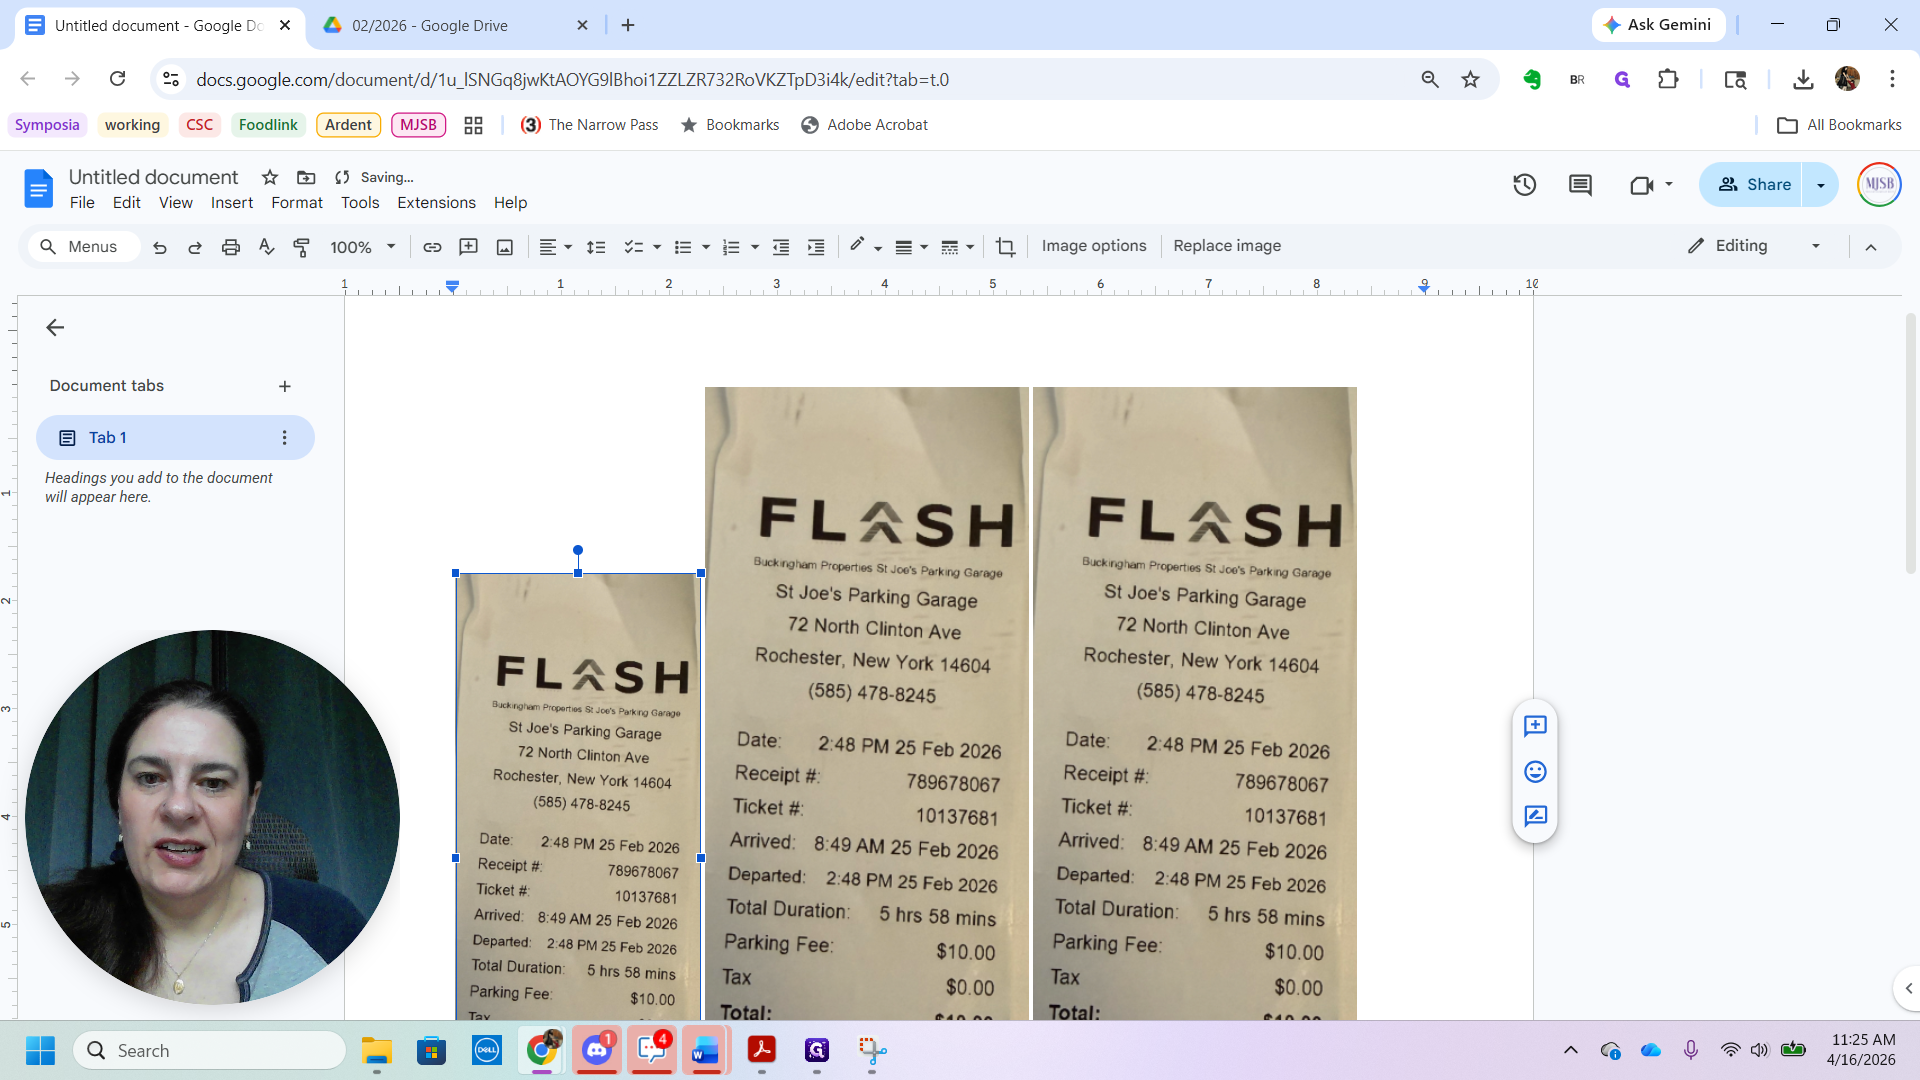
Task: Click the Spelling and grammar check icon
Action: point(266,247)
